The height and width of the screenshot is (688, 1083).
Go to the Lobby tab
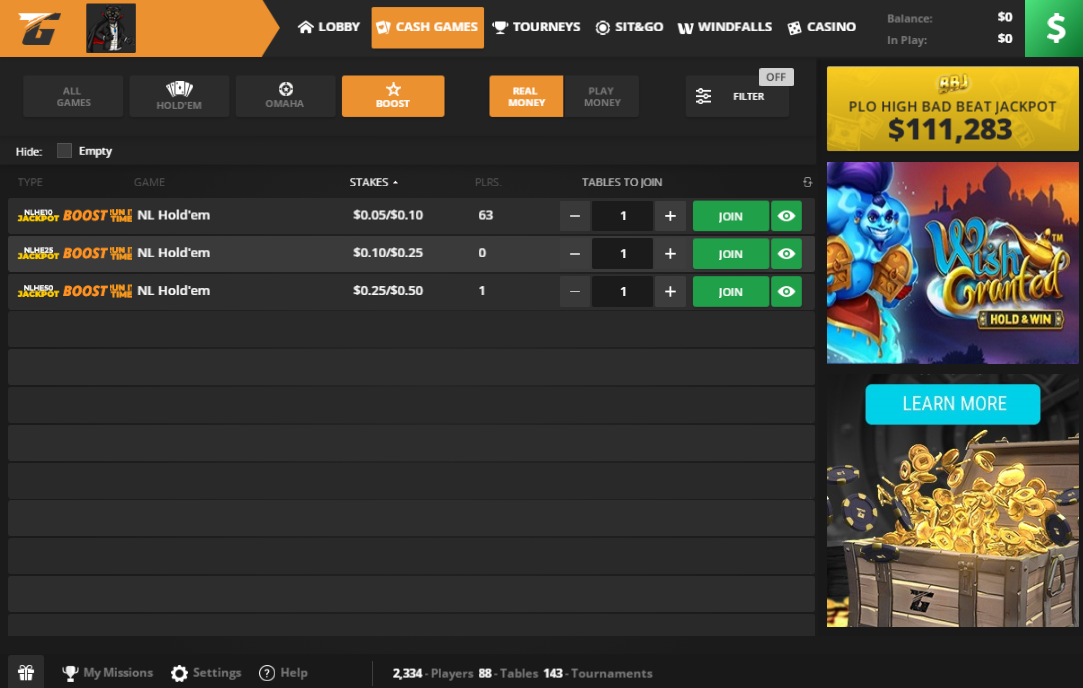pos(329,27)
